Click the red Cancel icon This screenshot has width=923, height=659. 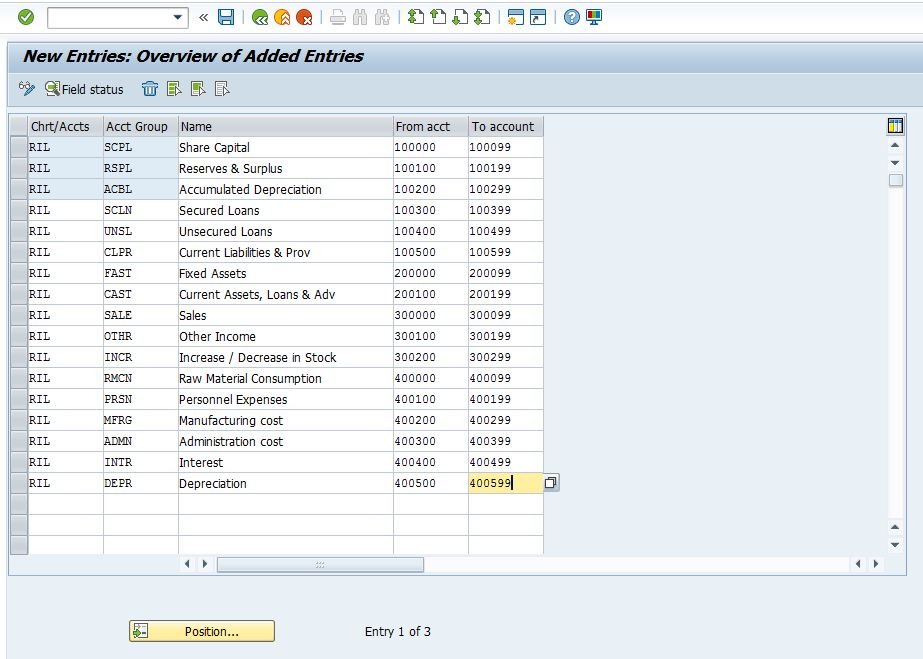tap(304, 18)
